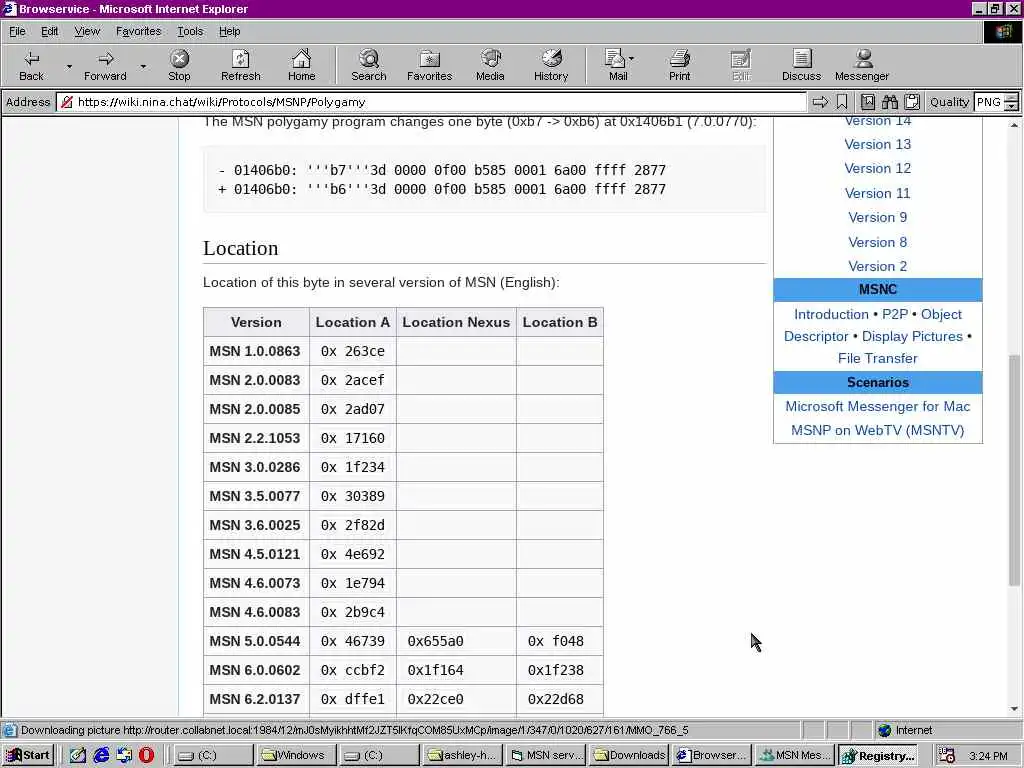Step Quality down with the lower arrow

click(1011, 106)
